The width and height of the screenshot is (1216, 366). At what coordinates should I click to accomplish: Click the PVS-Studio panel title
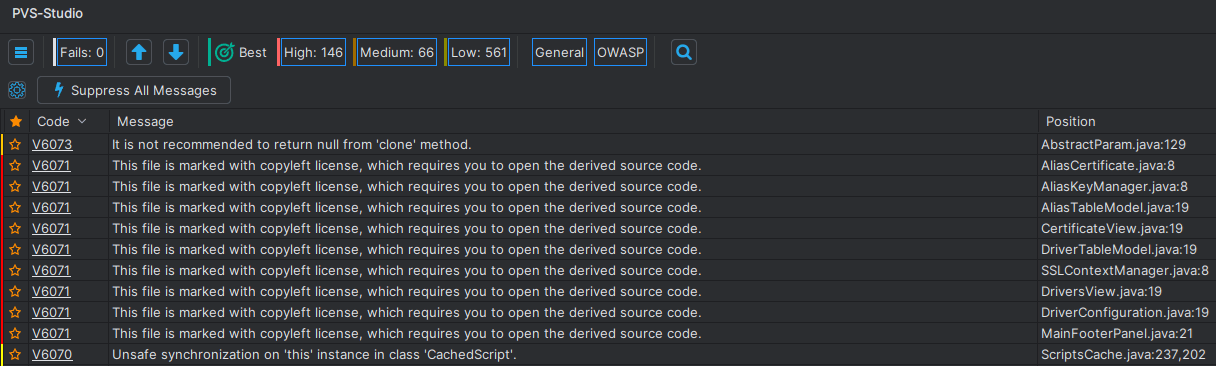pyautogui.click(x=48, y=14)
